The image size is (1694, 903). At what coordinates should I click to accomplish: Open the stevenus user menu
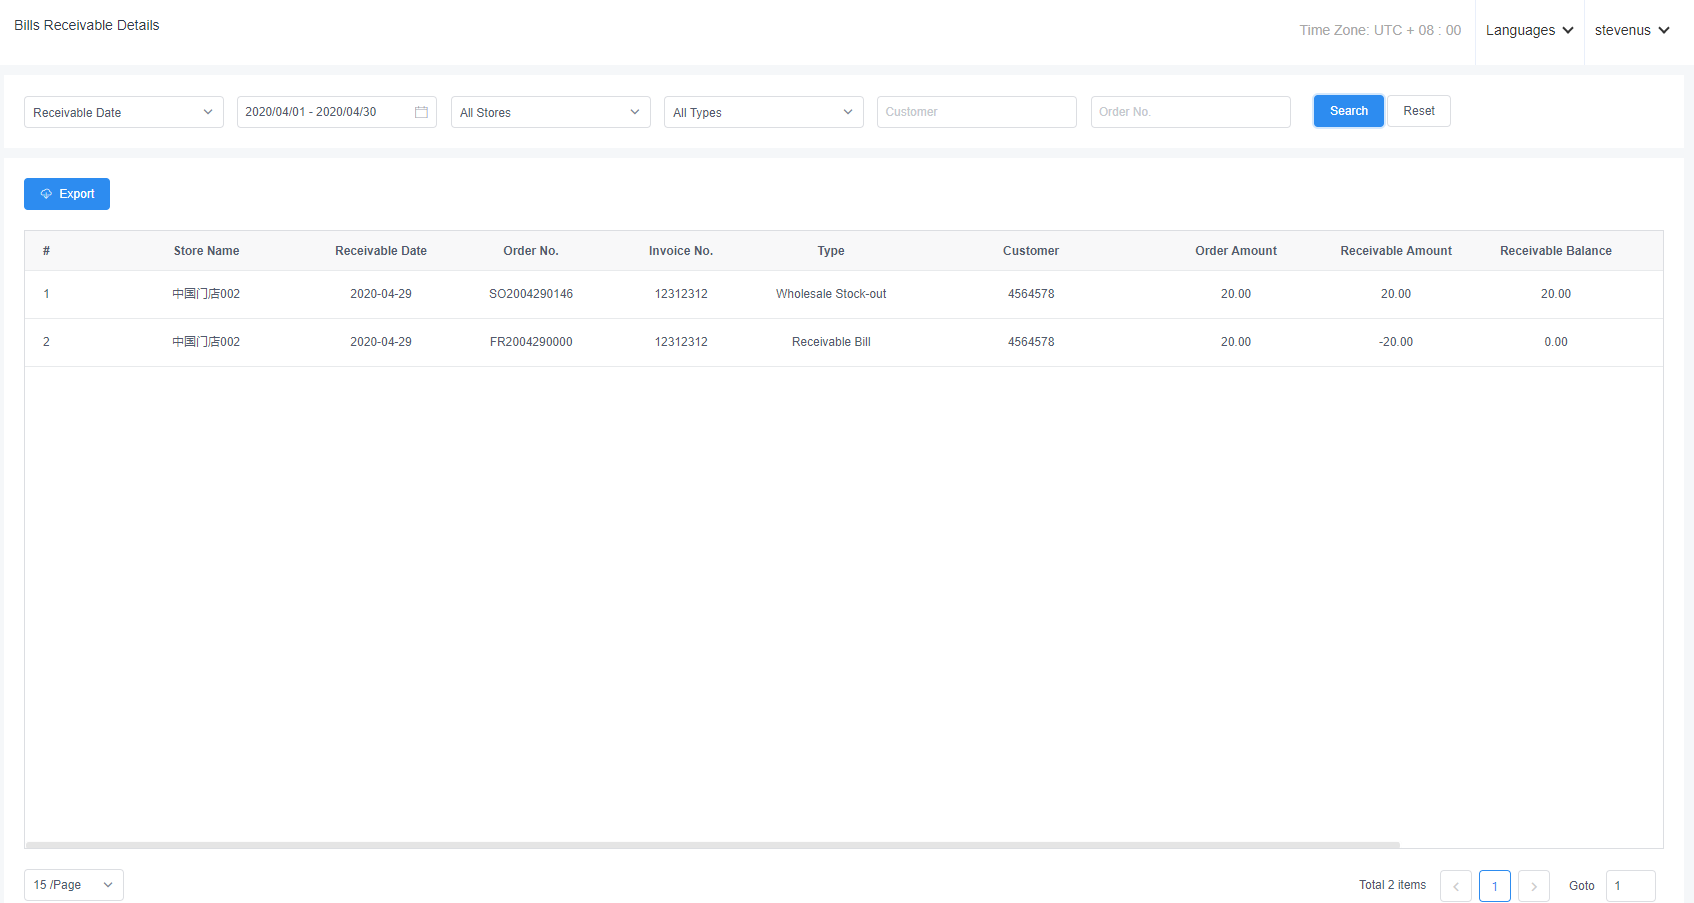[x=1632, y=30]
